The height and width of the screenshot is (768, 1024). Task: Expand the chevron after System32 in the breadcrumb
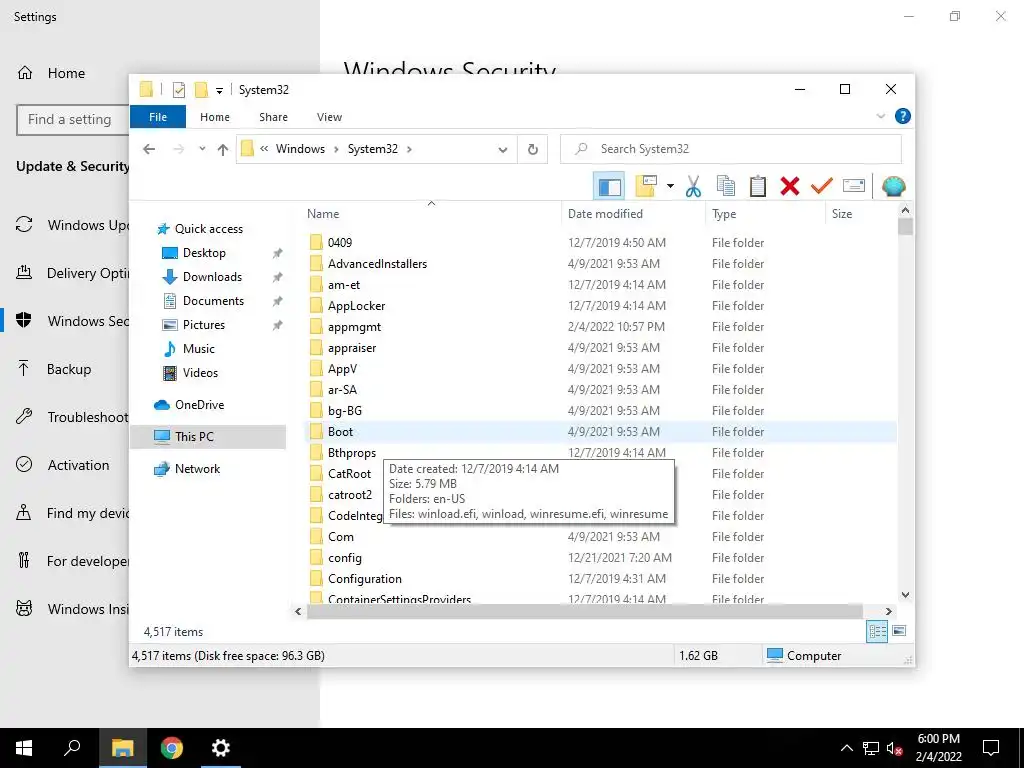coord(409,149)
